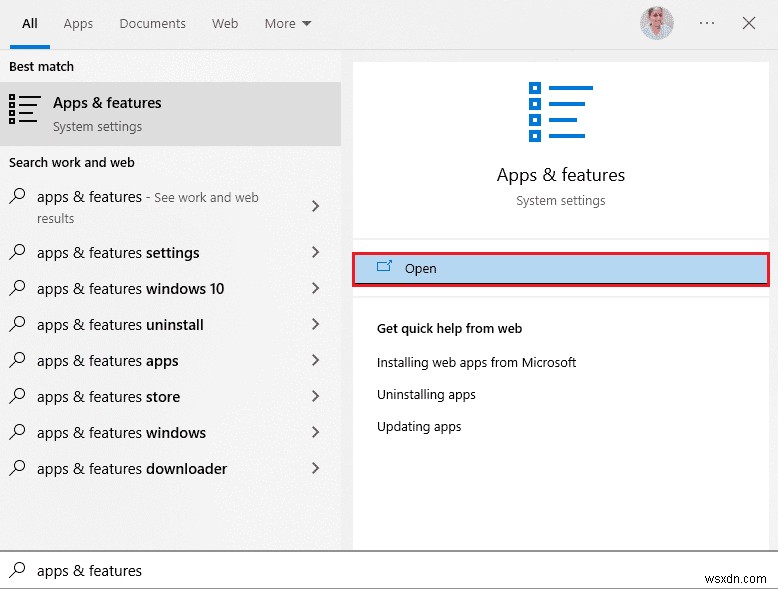The width and height of the screenshot is (778, 589).
Task: Click the search box magnifier icon
Action: [17, 570]
